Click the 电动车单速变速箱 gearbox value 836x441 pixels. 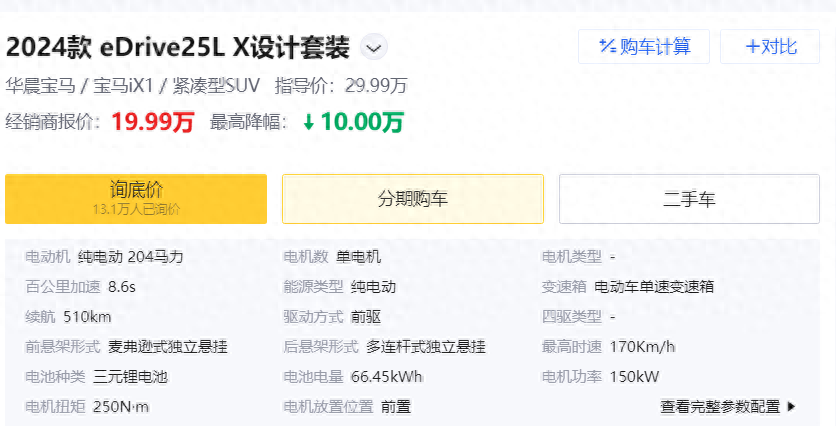point(654,287)
